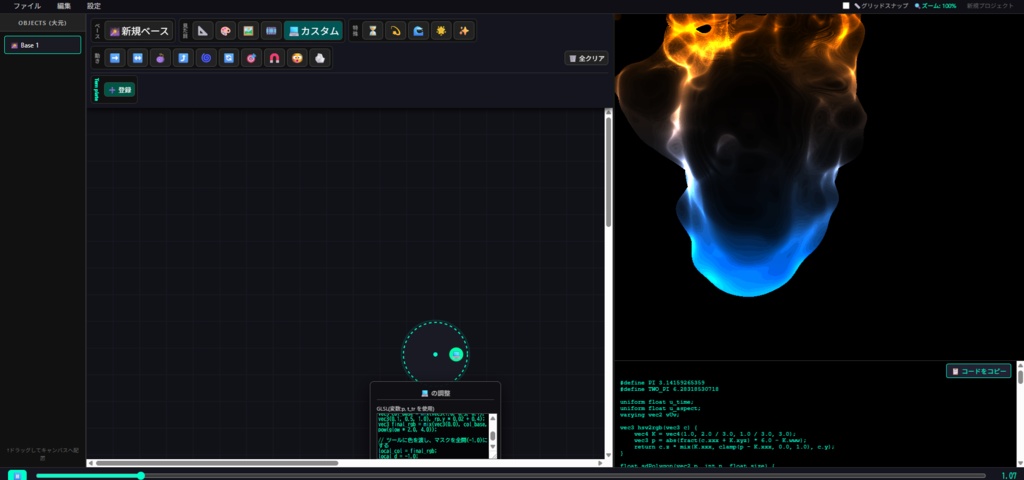Select the triangle ruler shape tool

tap(203, 31)
